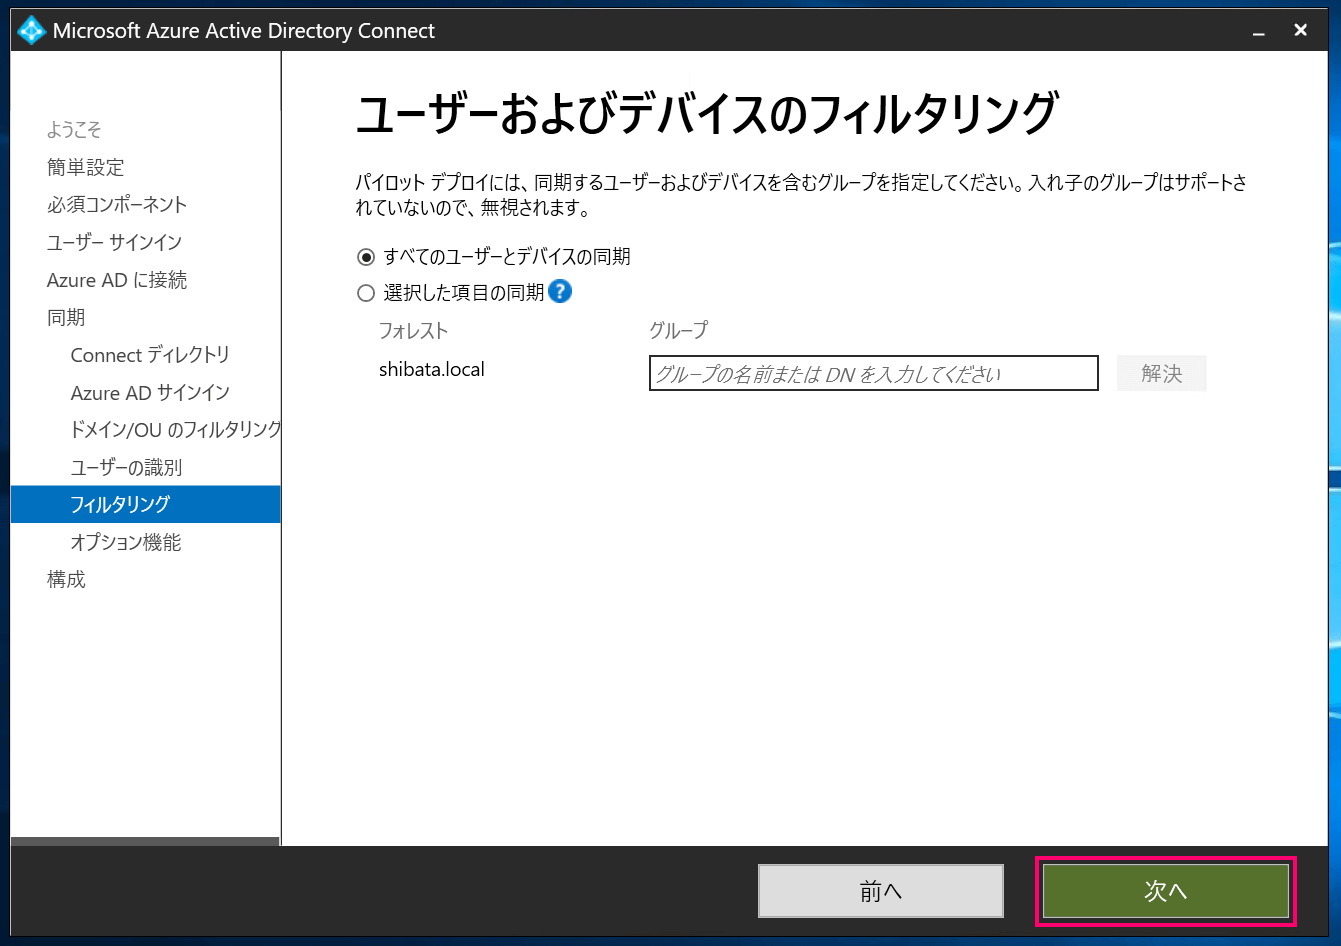Click the 解決 button
1341x946 pixels.
[x=1162, y=373]
